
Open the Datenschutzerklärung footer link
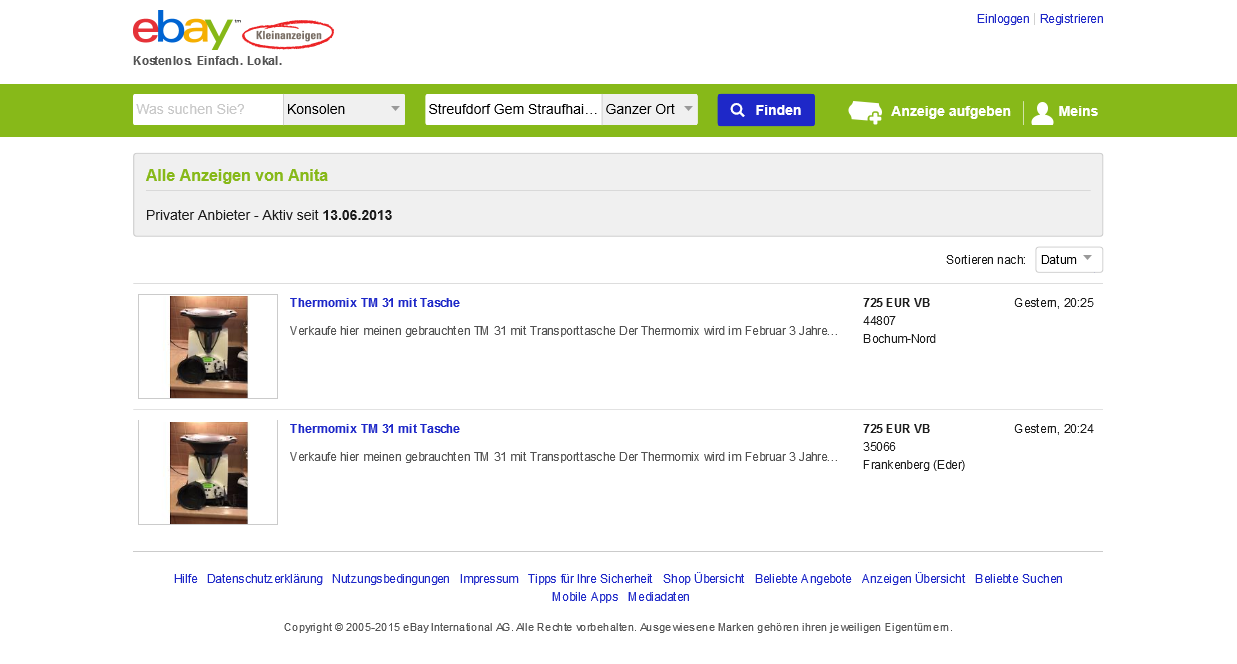click(264, 579)
